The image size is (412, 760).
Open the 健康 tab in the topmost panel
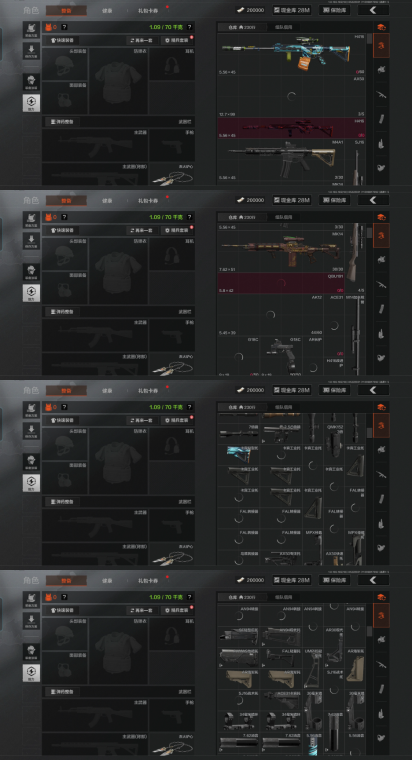(107, 10)
